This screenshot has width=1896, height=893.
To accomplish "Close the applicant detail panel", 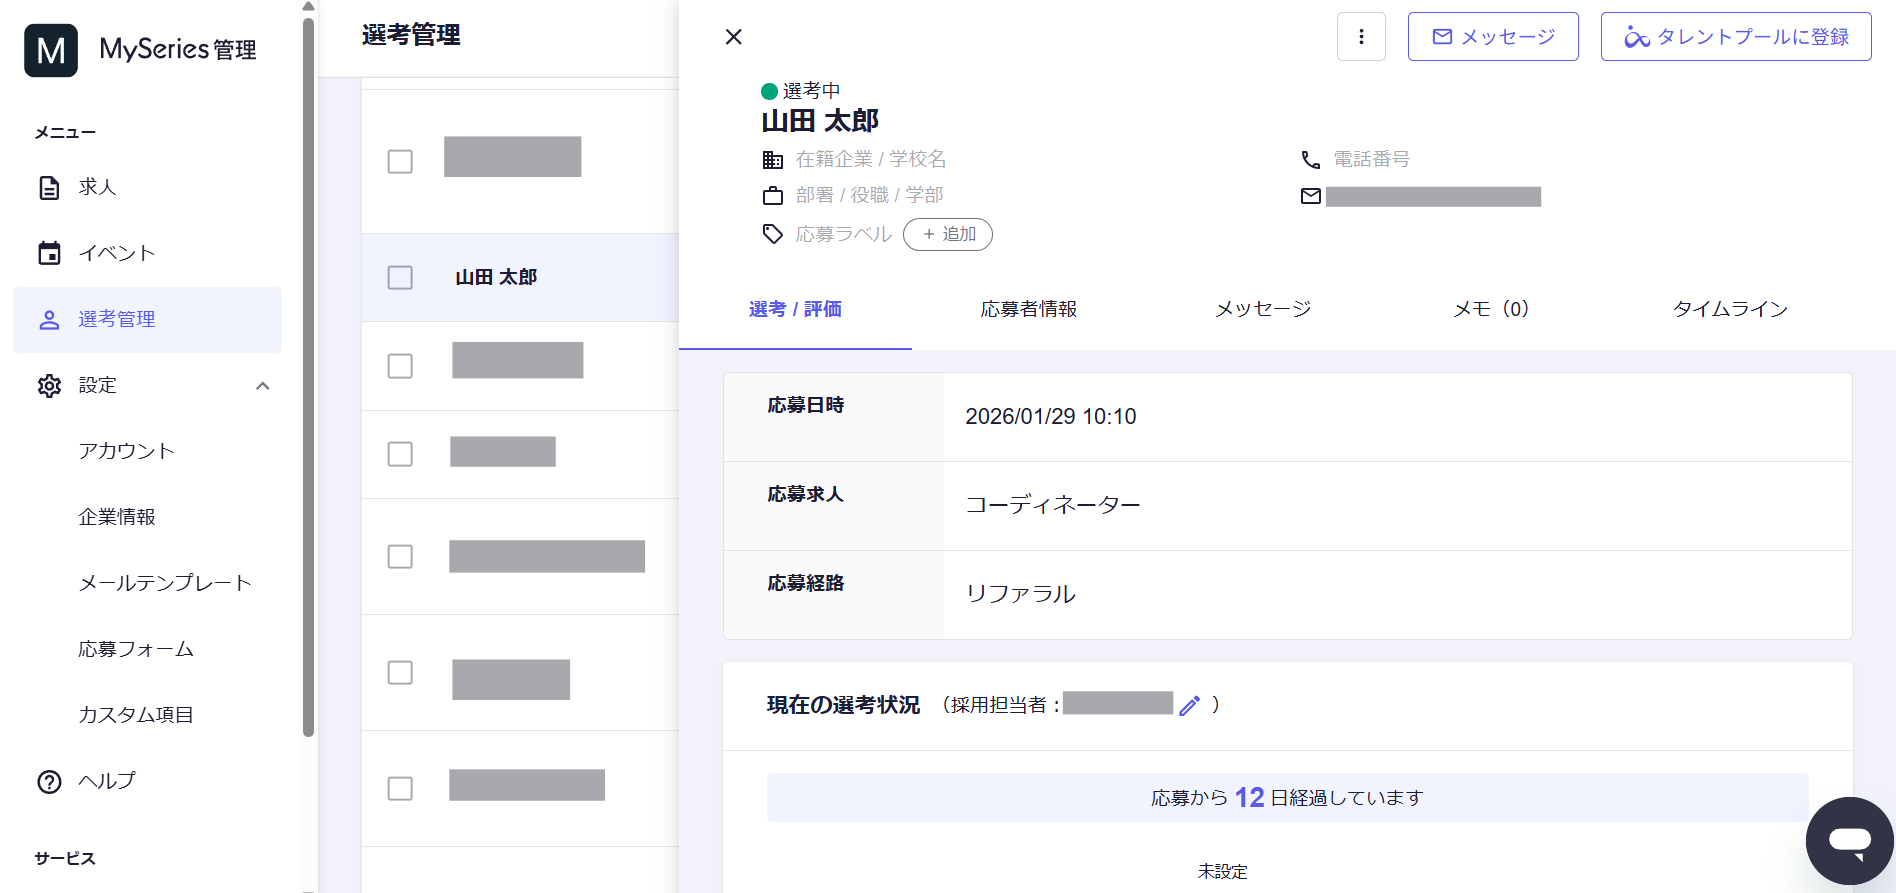I will pos(733,37).
